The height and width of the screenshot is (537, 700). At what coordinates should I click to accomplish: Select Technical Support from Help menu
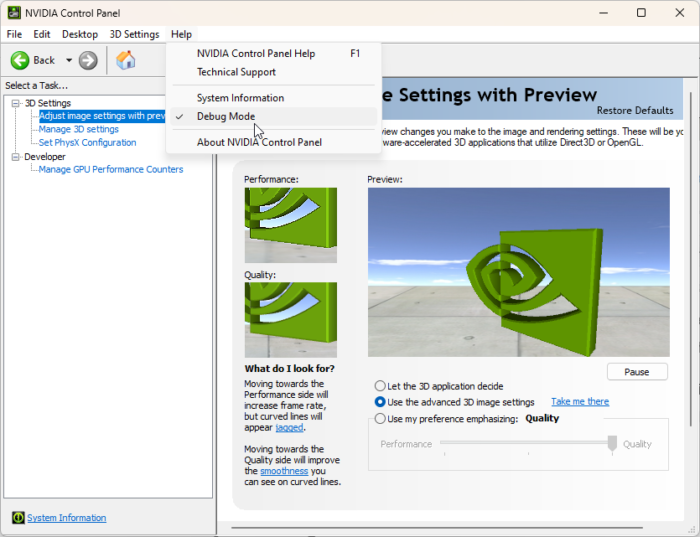[x=274, y=72]
